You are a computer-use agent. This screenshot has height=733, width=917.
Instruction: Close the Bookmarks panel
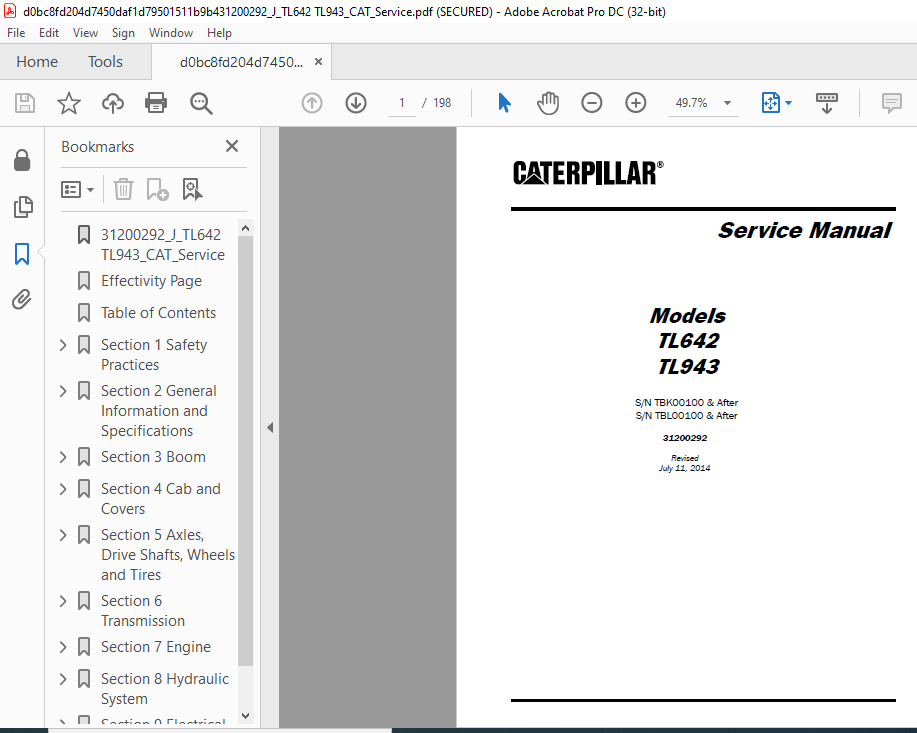232,146
